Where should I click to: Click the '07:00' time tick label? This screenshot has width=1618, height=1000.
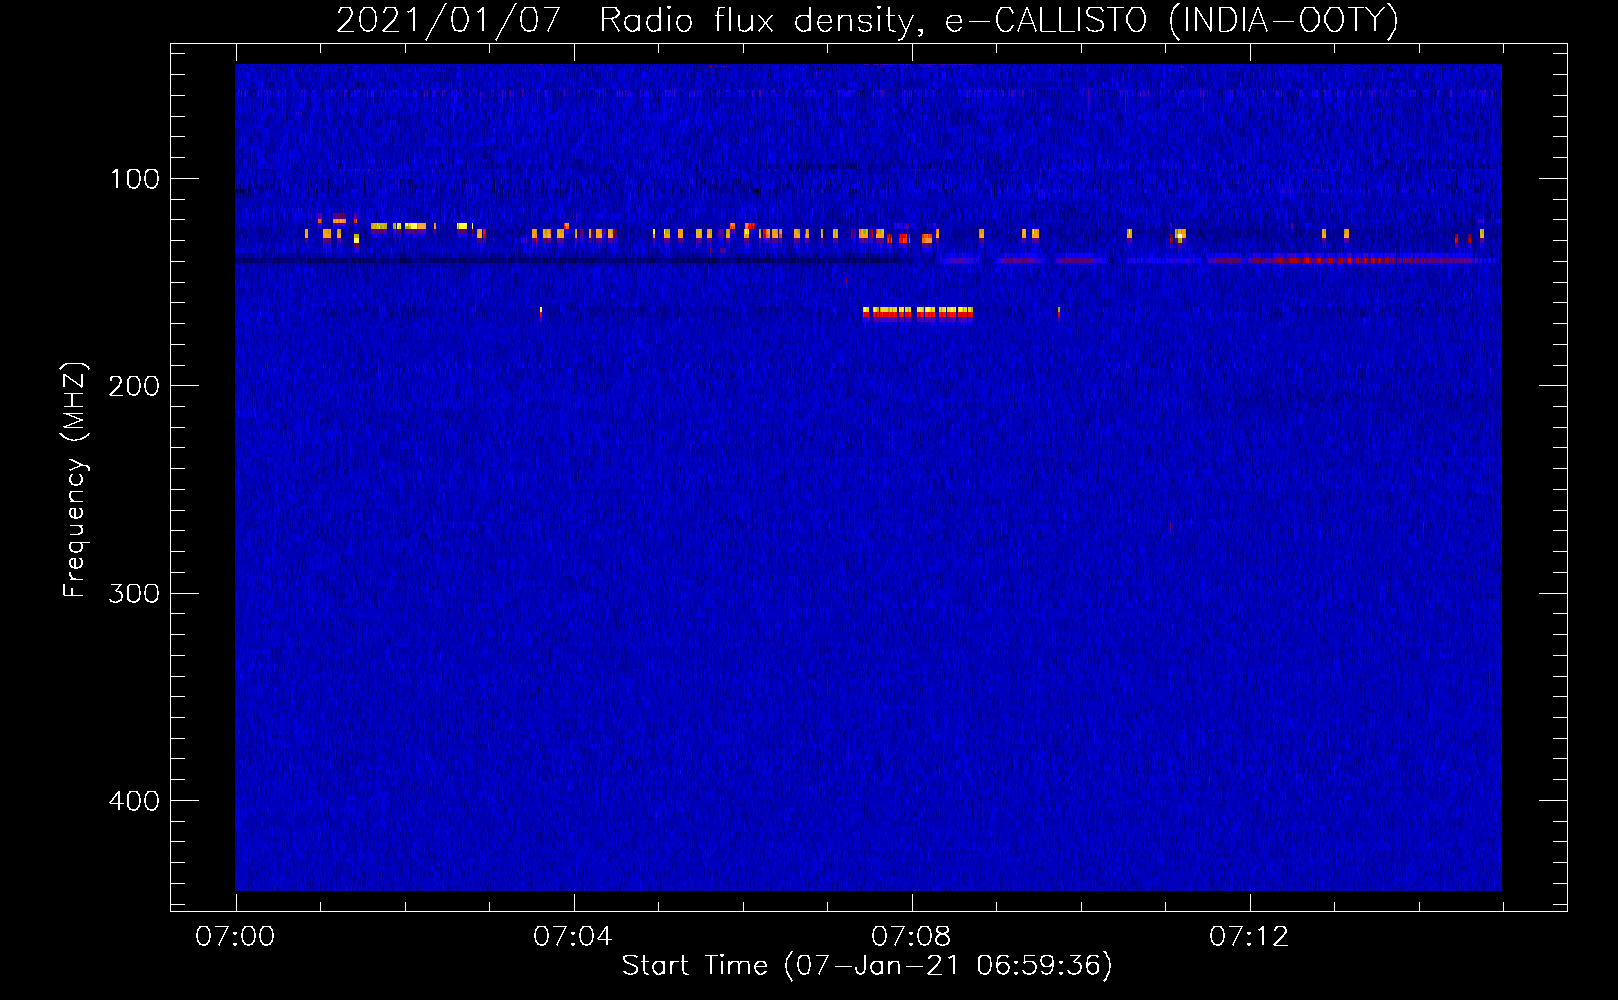(235, 936)
